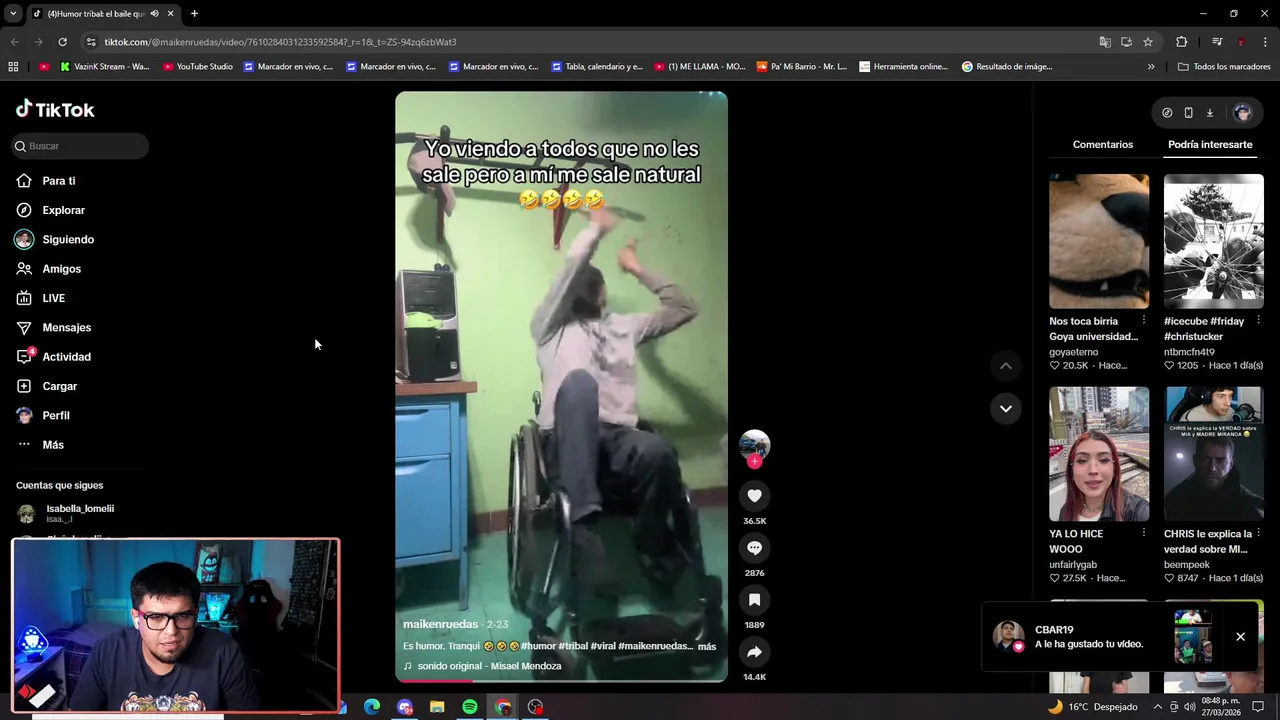Open the CBAR19 notification avatar
The image size is (1280, 720).
pos(1008,636)
